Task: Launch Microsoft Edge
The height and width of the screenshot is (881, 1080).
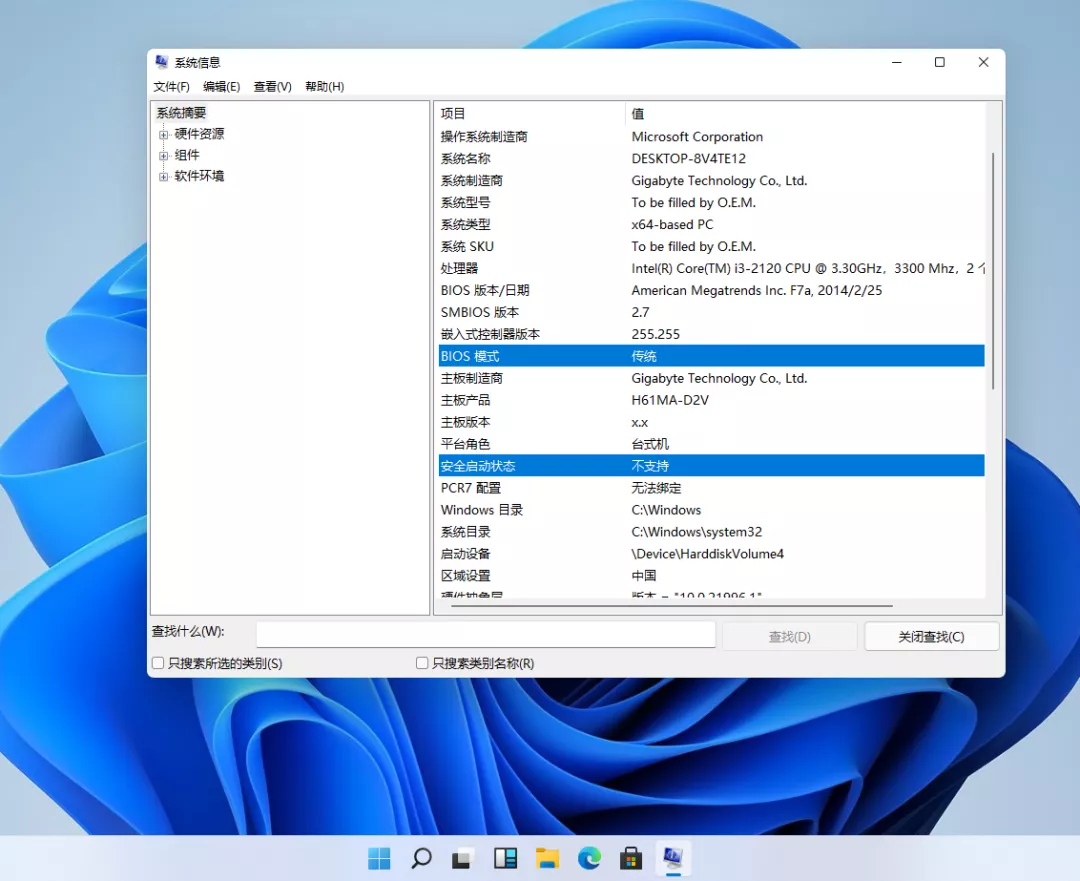Action: [589, 858]
